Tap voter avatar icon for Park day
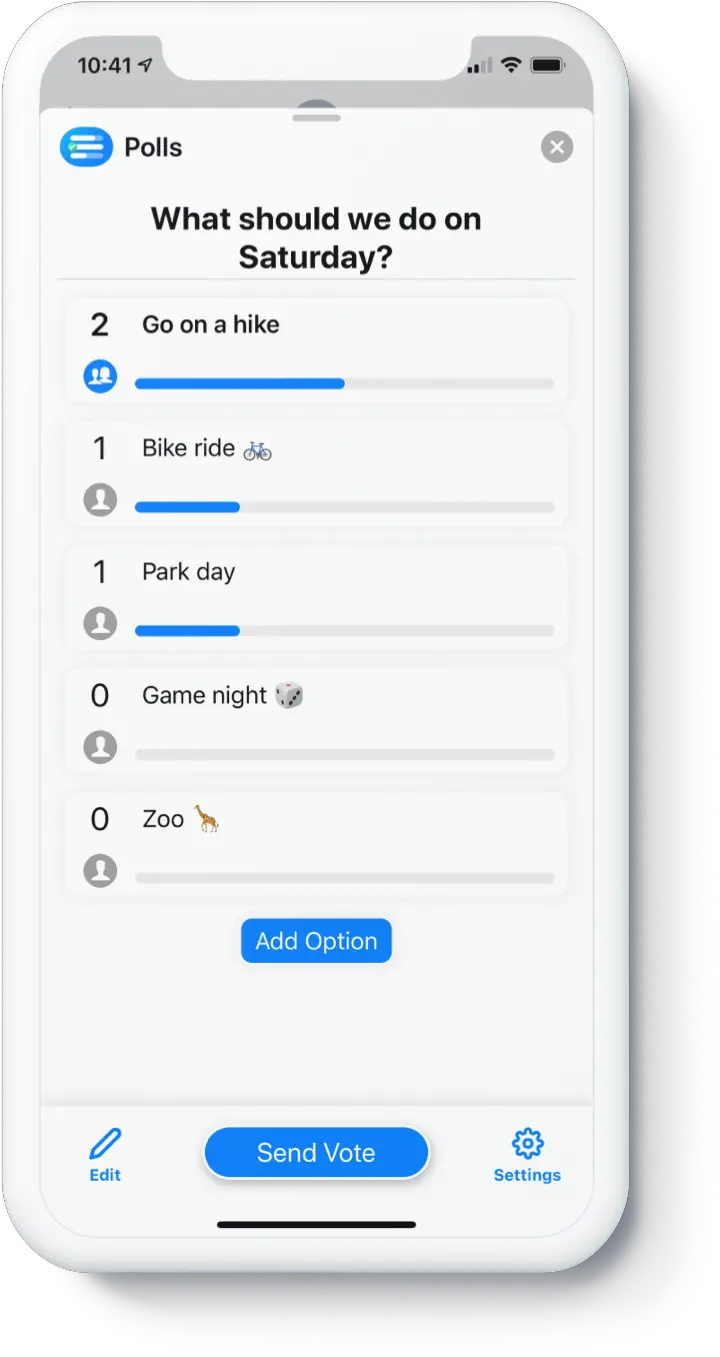This screenshot has width=720, height=1357. pos(100,624)
